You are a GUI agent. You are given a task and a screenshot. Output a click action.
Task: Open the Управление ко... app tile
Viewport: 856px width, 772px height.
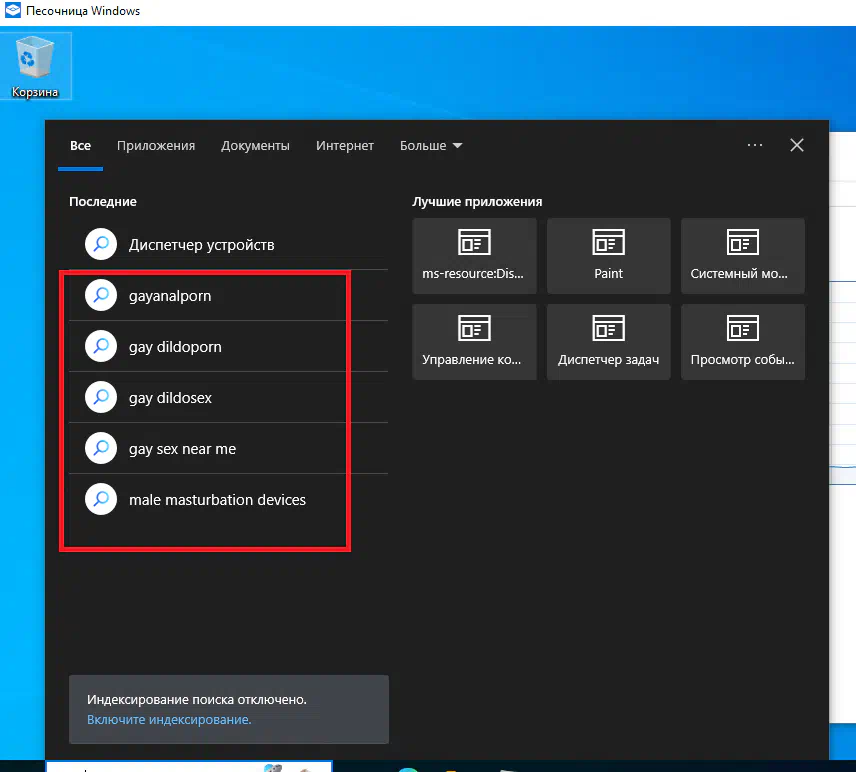tap(474, 342)
